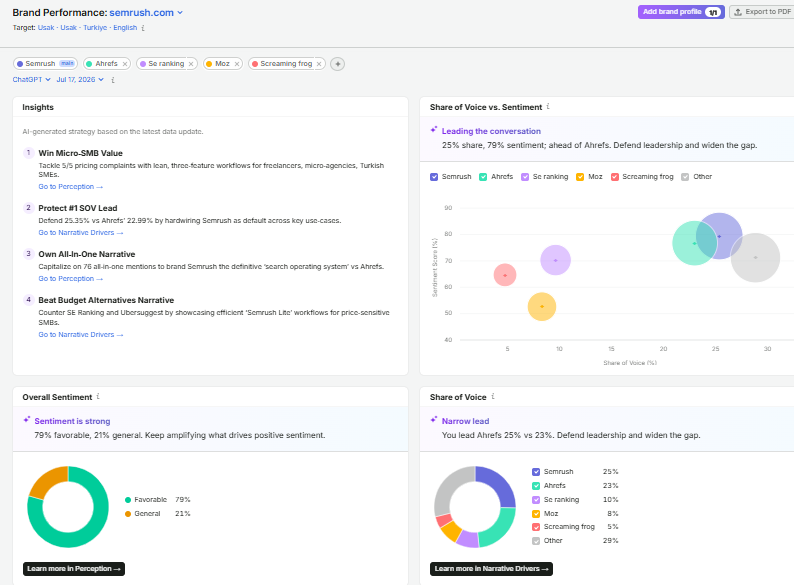
Task: Click the Narrow lead headline
Action: [465, 421]
